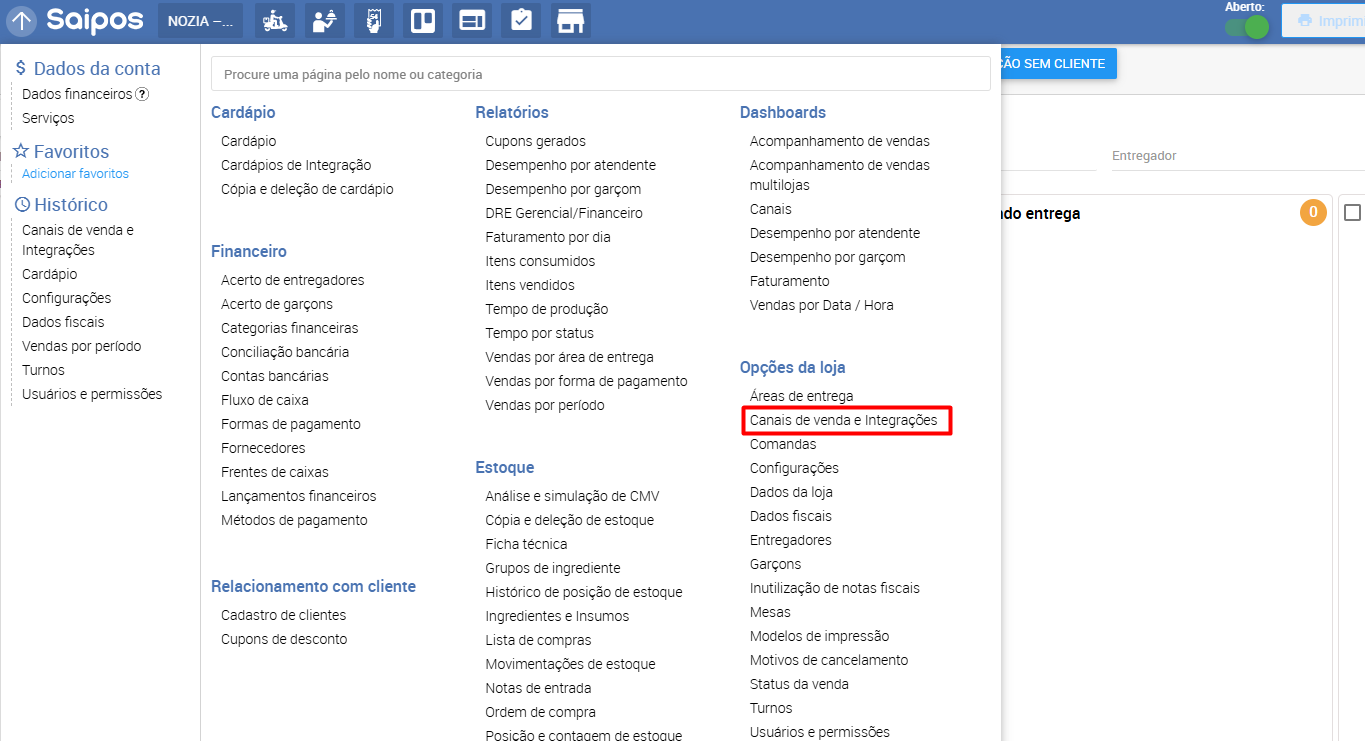Open the delivery scooter icon in top bar
Image resolution: width=1365 pixels, height=741 pixels.
[275, 21]
